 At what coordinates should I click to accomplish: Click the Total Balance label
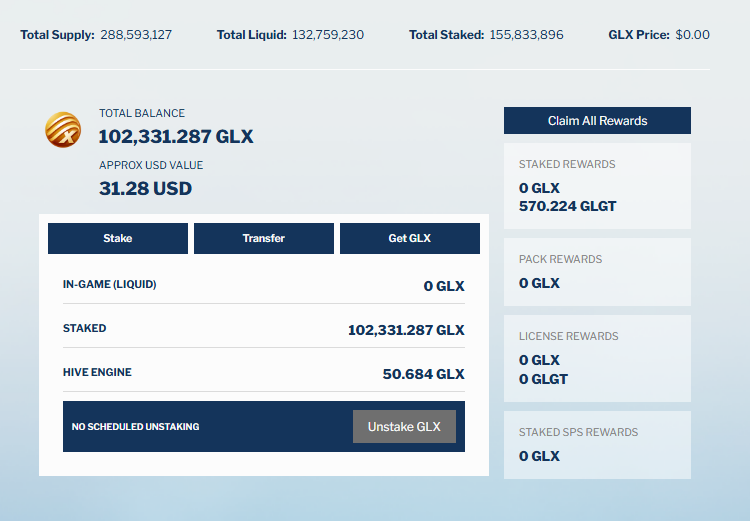pyautogui.click(x=142, y=113)
